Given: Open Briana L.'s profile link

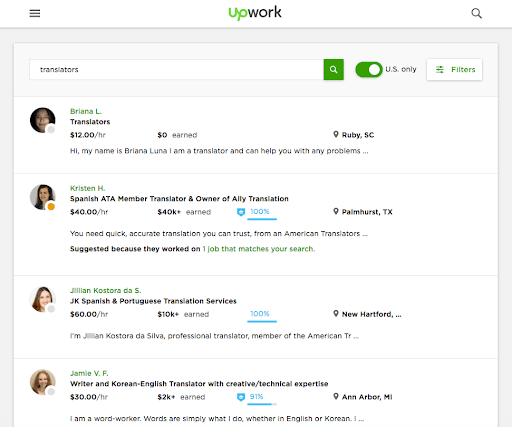Looking at the screenshot, I should coord(86,111).
